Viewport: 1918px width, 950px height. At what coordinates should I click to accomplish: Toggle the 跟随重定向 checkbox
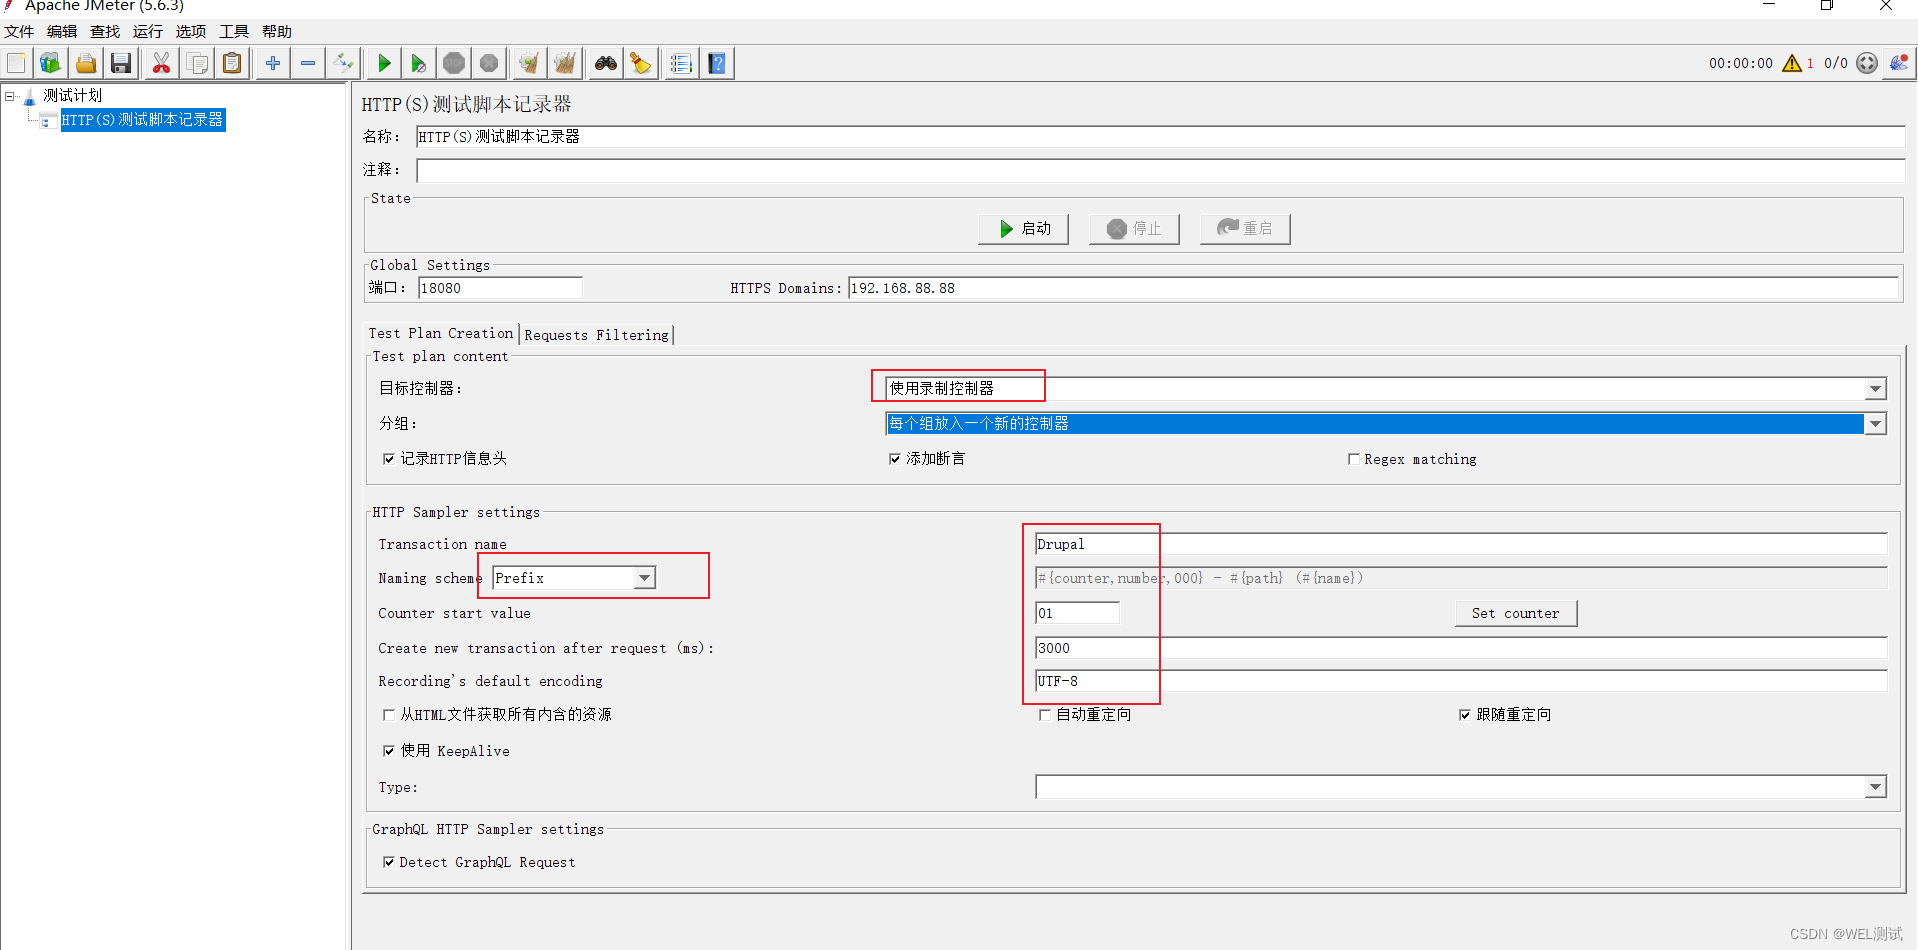(x=1465, y=715)
